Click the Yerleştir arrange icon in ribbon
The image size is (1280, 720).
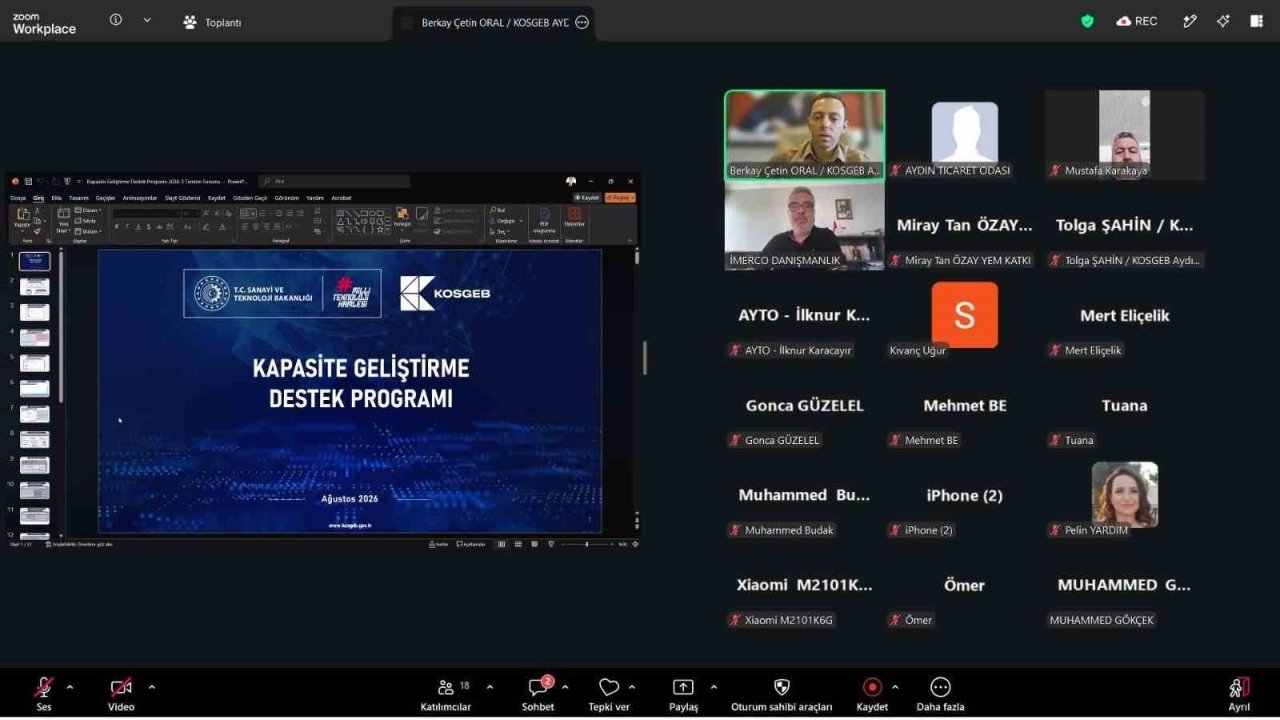pos(402,217)
